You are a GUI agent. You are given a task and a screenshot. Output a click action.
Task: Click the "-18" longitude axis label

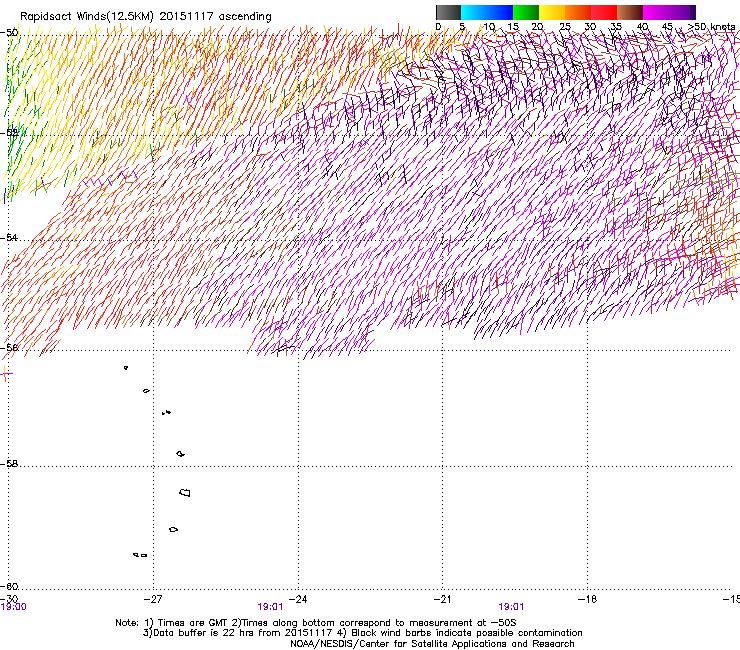(x=588, y=599)
